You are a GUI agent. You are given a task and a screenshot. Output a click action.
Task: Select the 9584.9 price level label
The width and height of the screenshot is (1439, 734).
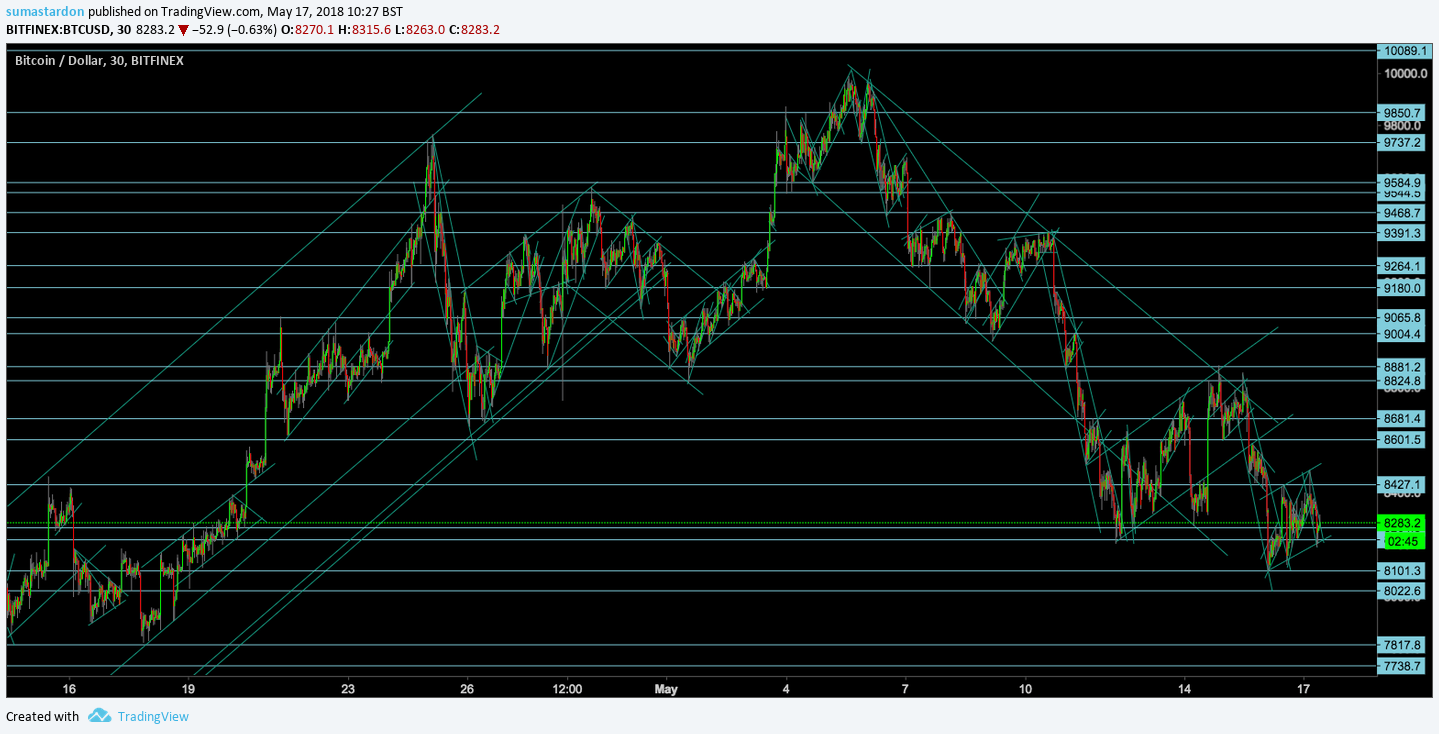1401,183
